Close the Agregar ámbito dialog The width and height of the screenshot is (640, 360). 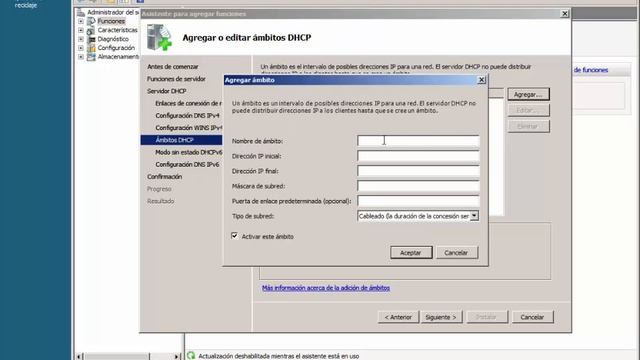482,80
